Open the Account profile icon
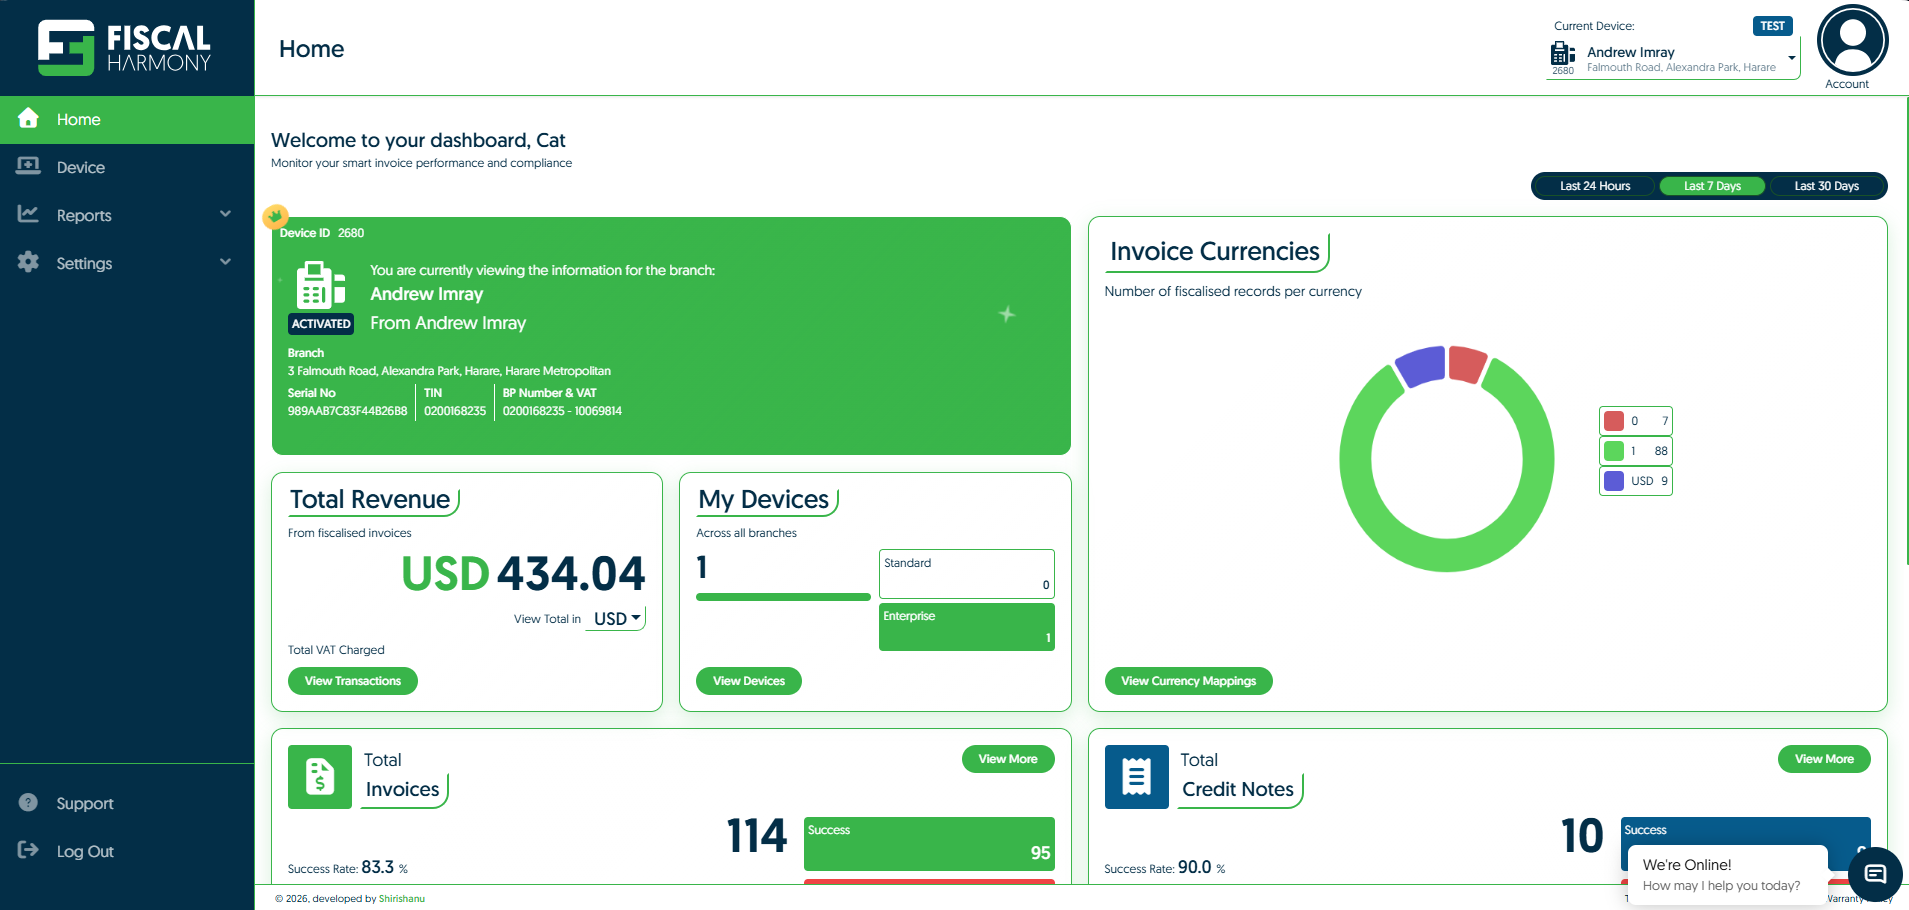The height and width of the screenshot is (910, 1909). coord(1852,41)
